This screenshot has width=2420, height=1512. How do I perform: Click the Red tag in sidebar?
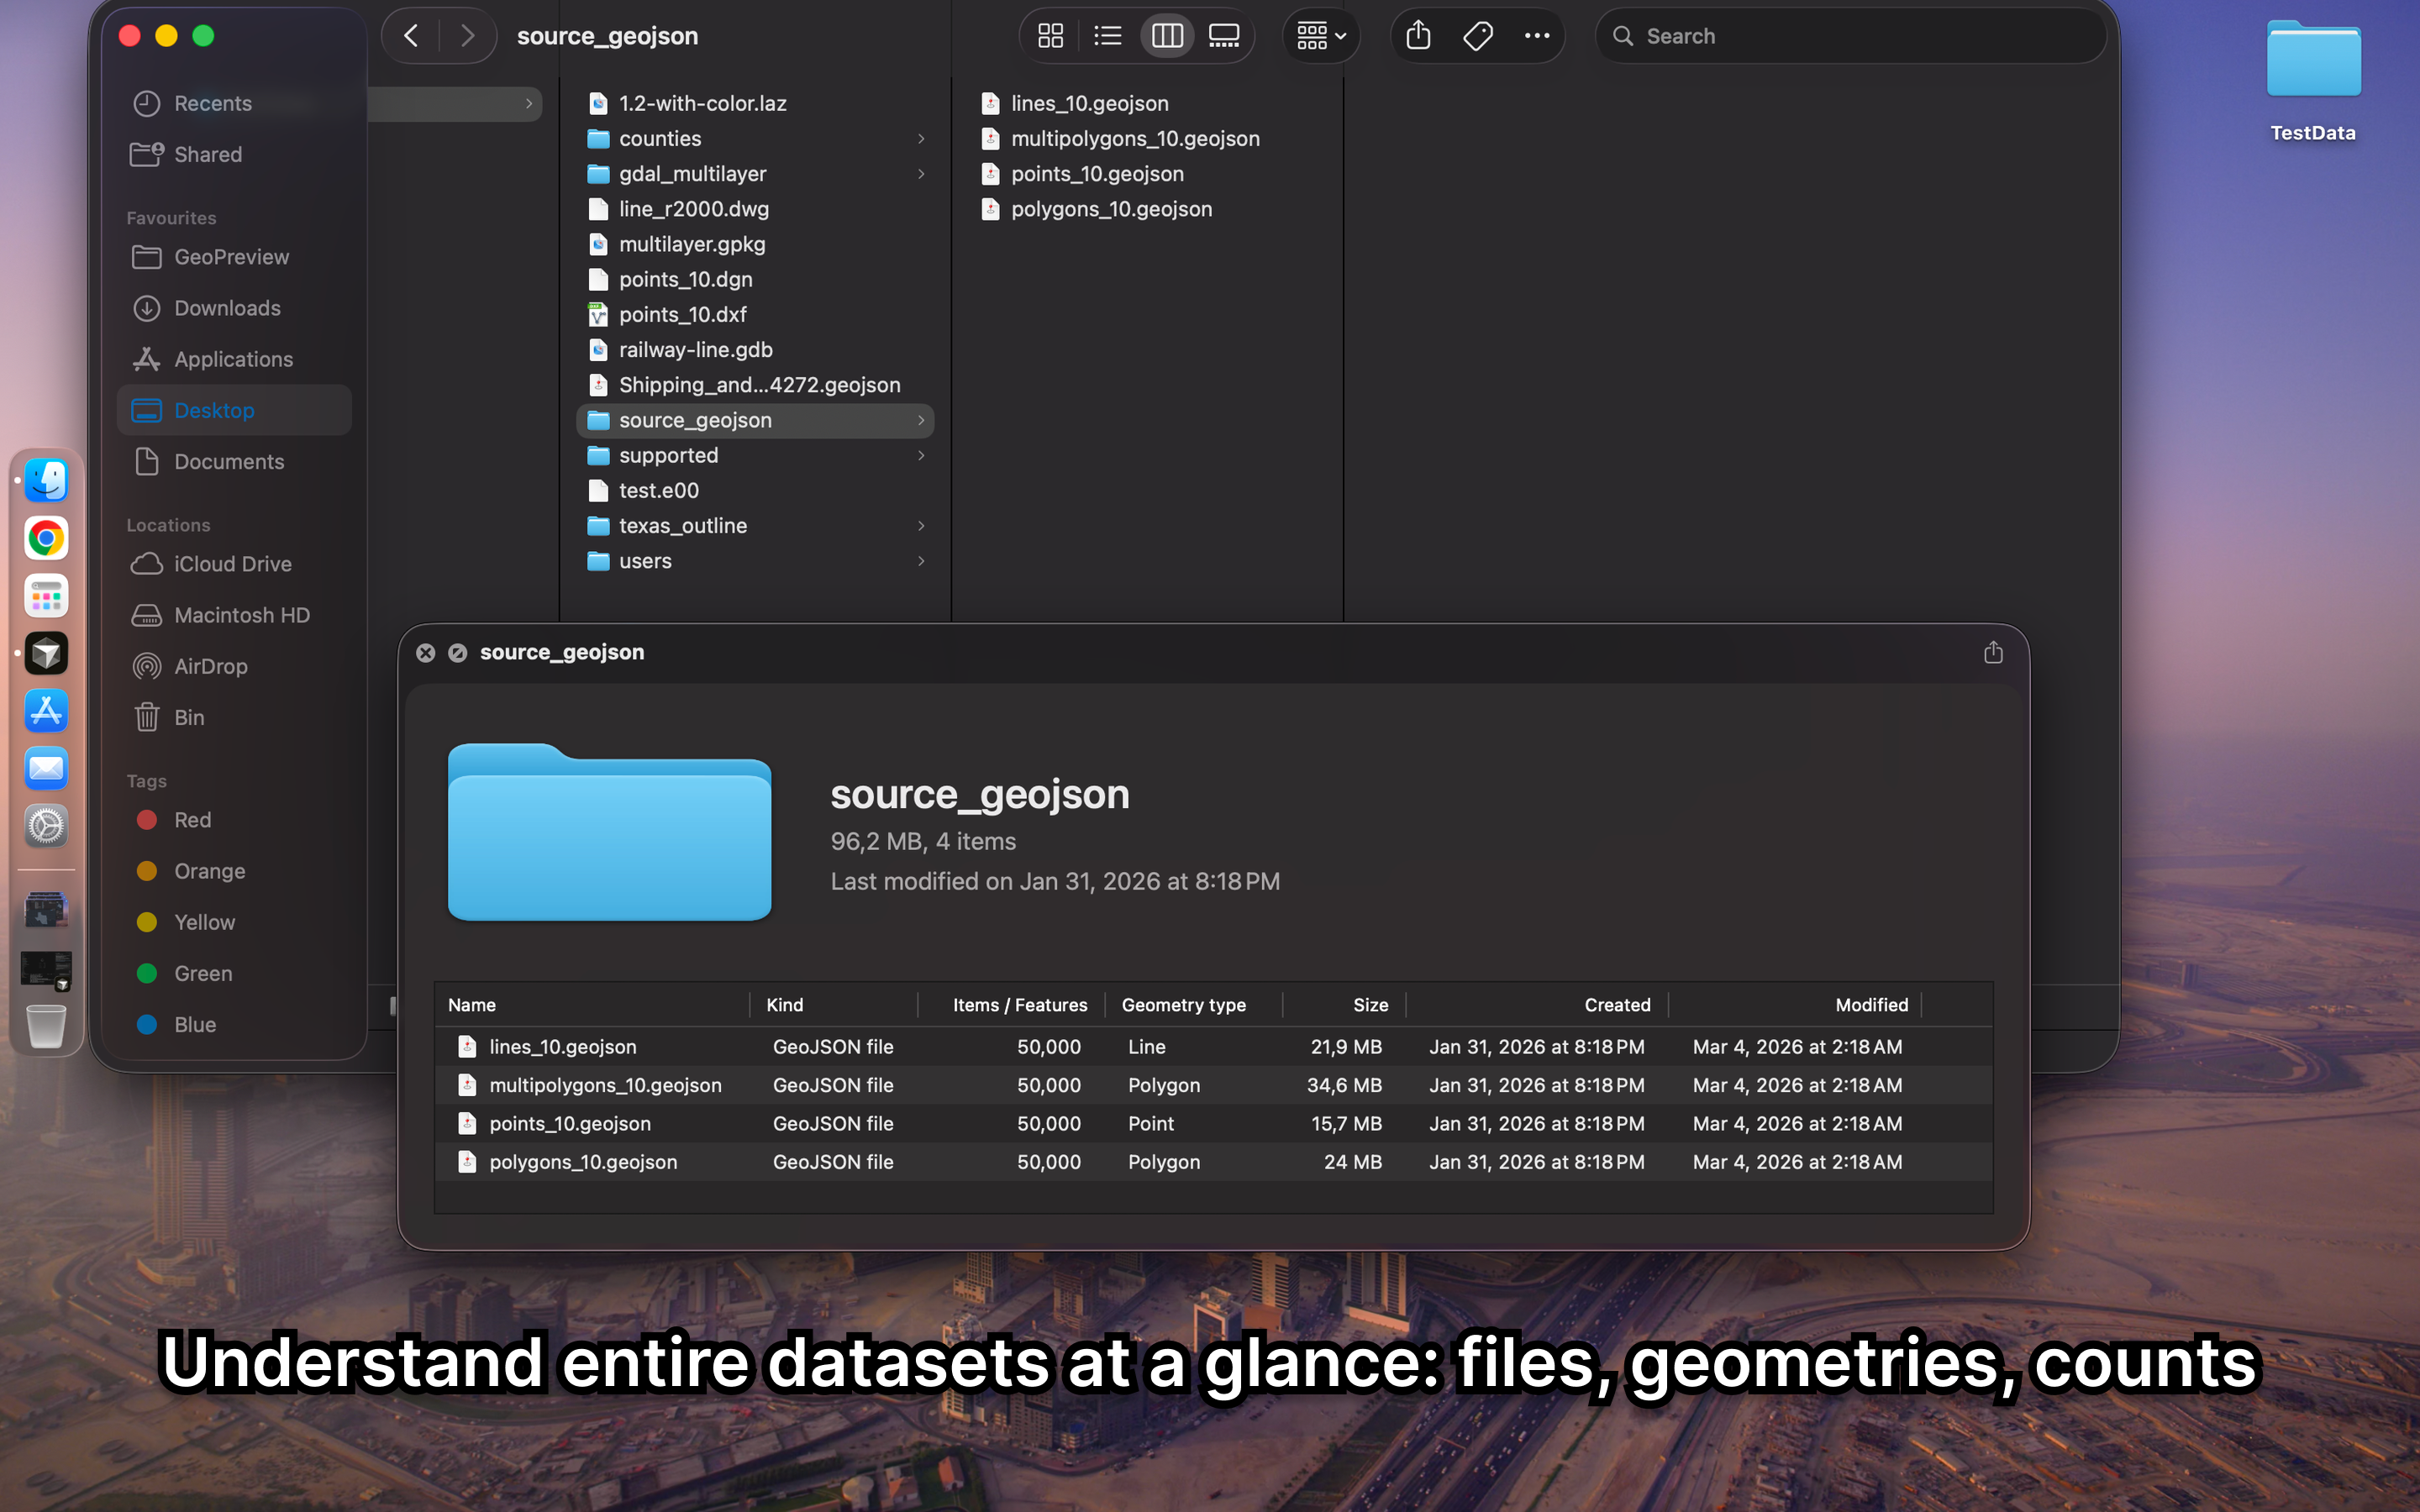[x=192, y=820]
